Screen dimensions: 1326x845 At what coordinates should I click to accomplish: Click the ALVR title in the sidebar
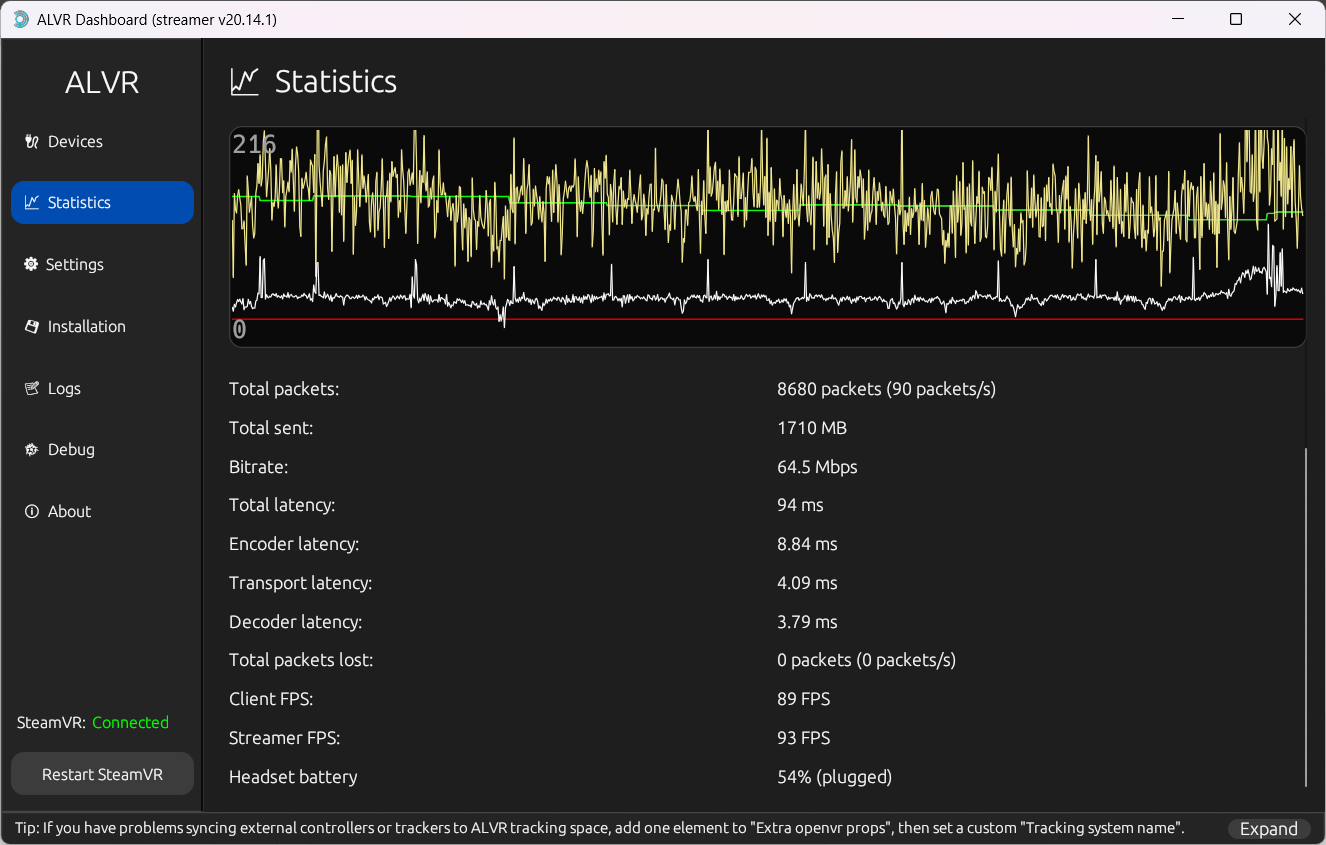(x=102, y=83)
